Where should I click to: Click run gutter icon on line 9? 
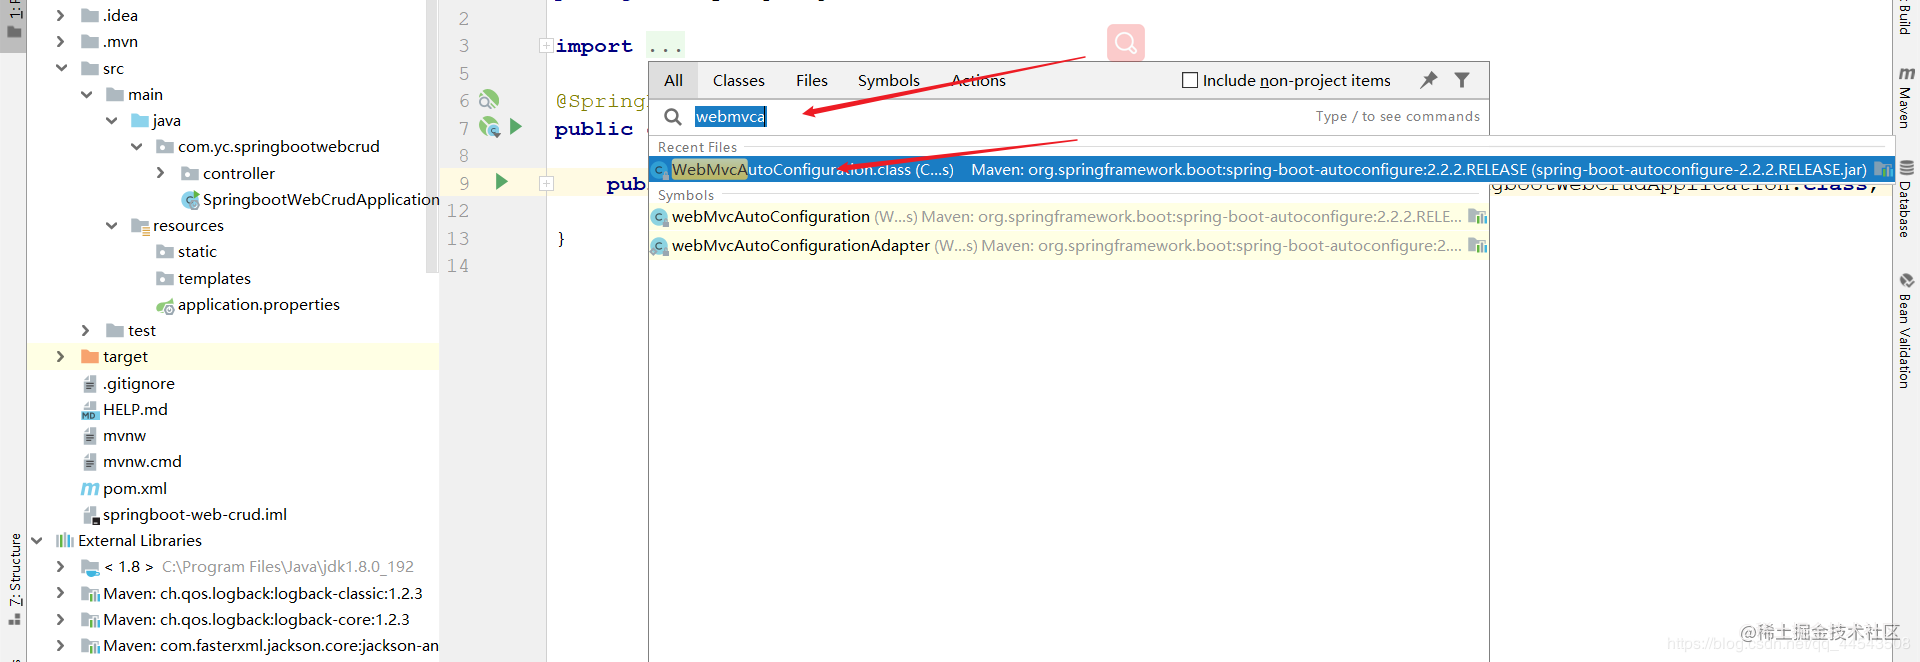click(x=502, y=182)
